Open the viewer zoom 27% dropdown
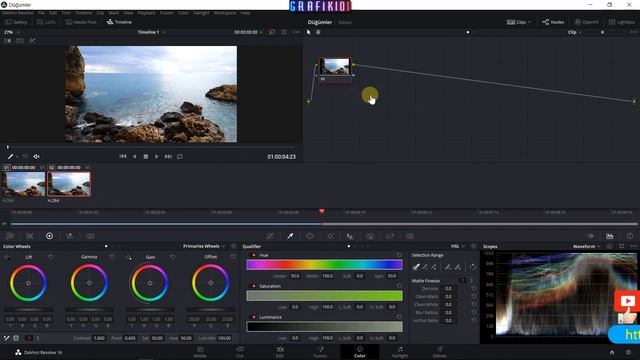 coord(11,32)
